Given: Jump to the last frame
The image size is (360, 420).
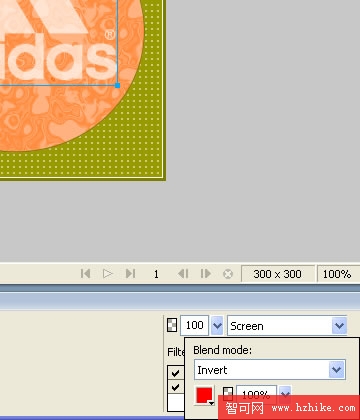Looking at the screenshot, I should coord(130,274).
